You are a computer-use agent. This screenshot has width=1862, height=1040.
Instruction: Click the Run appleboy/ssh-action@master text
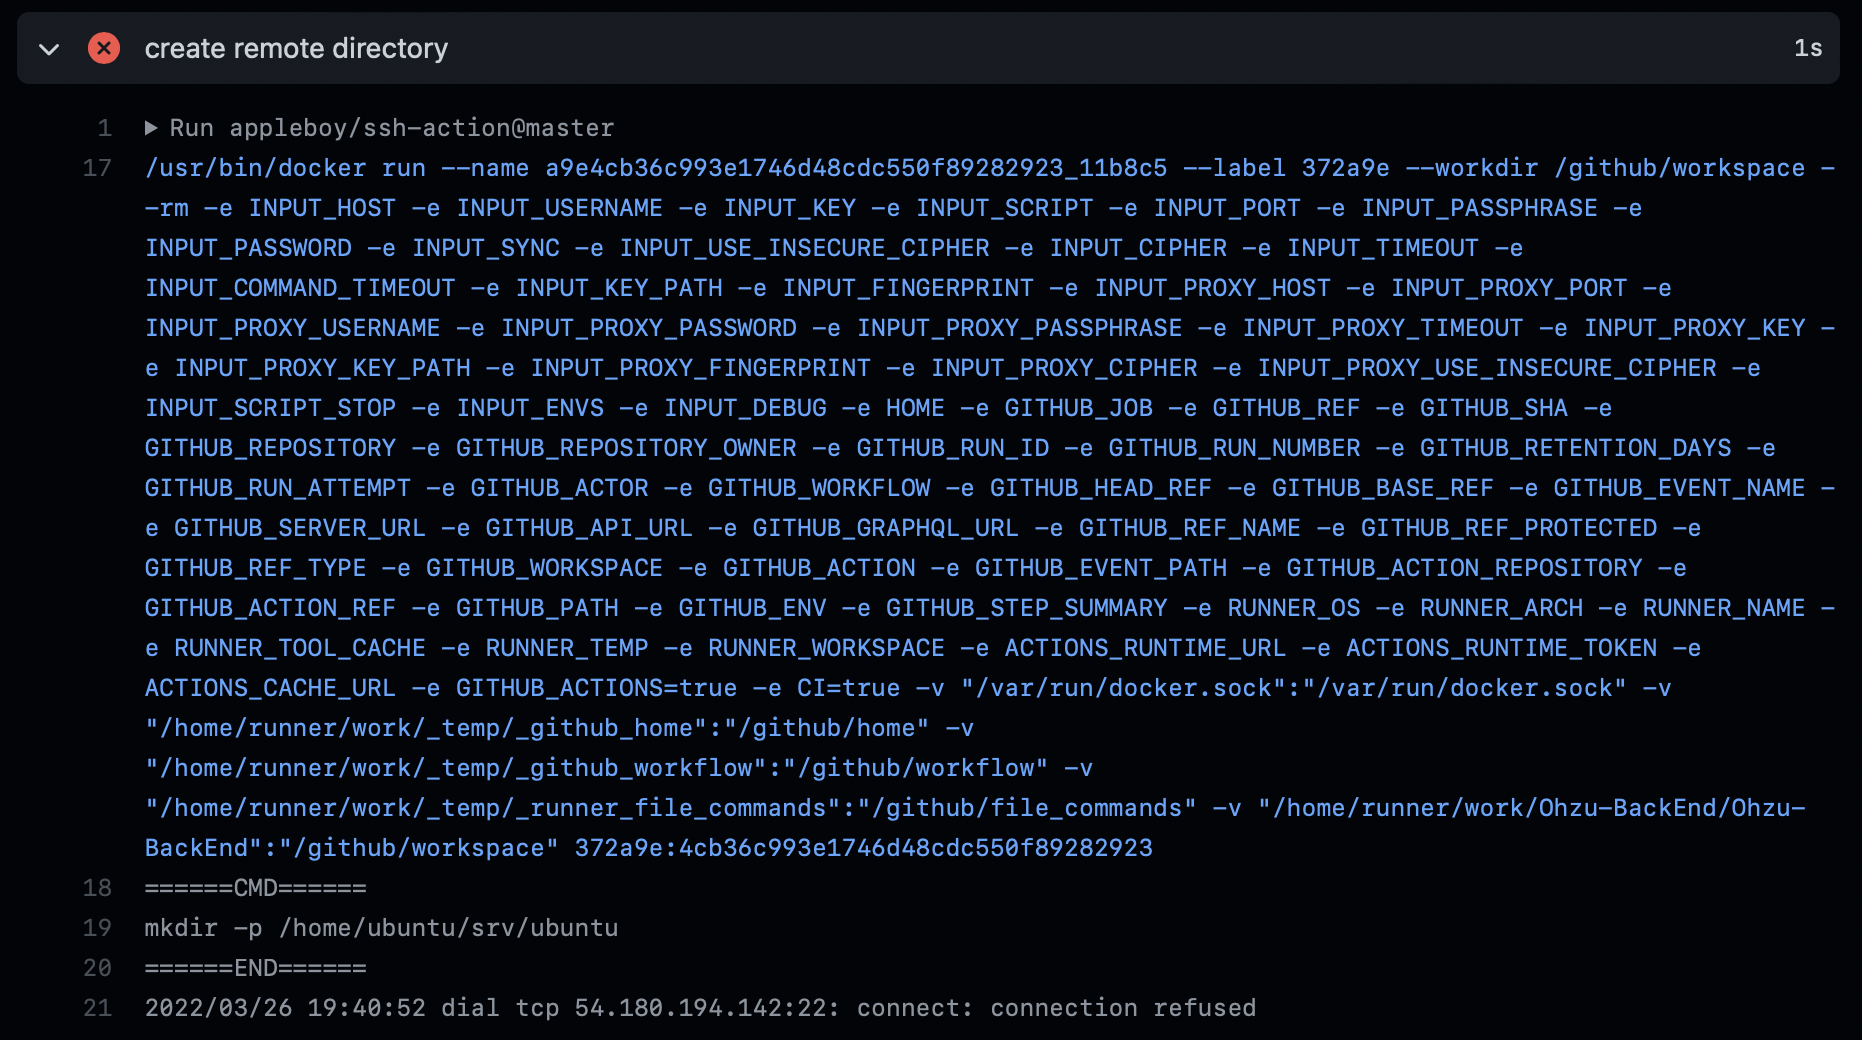coord(392,128)
